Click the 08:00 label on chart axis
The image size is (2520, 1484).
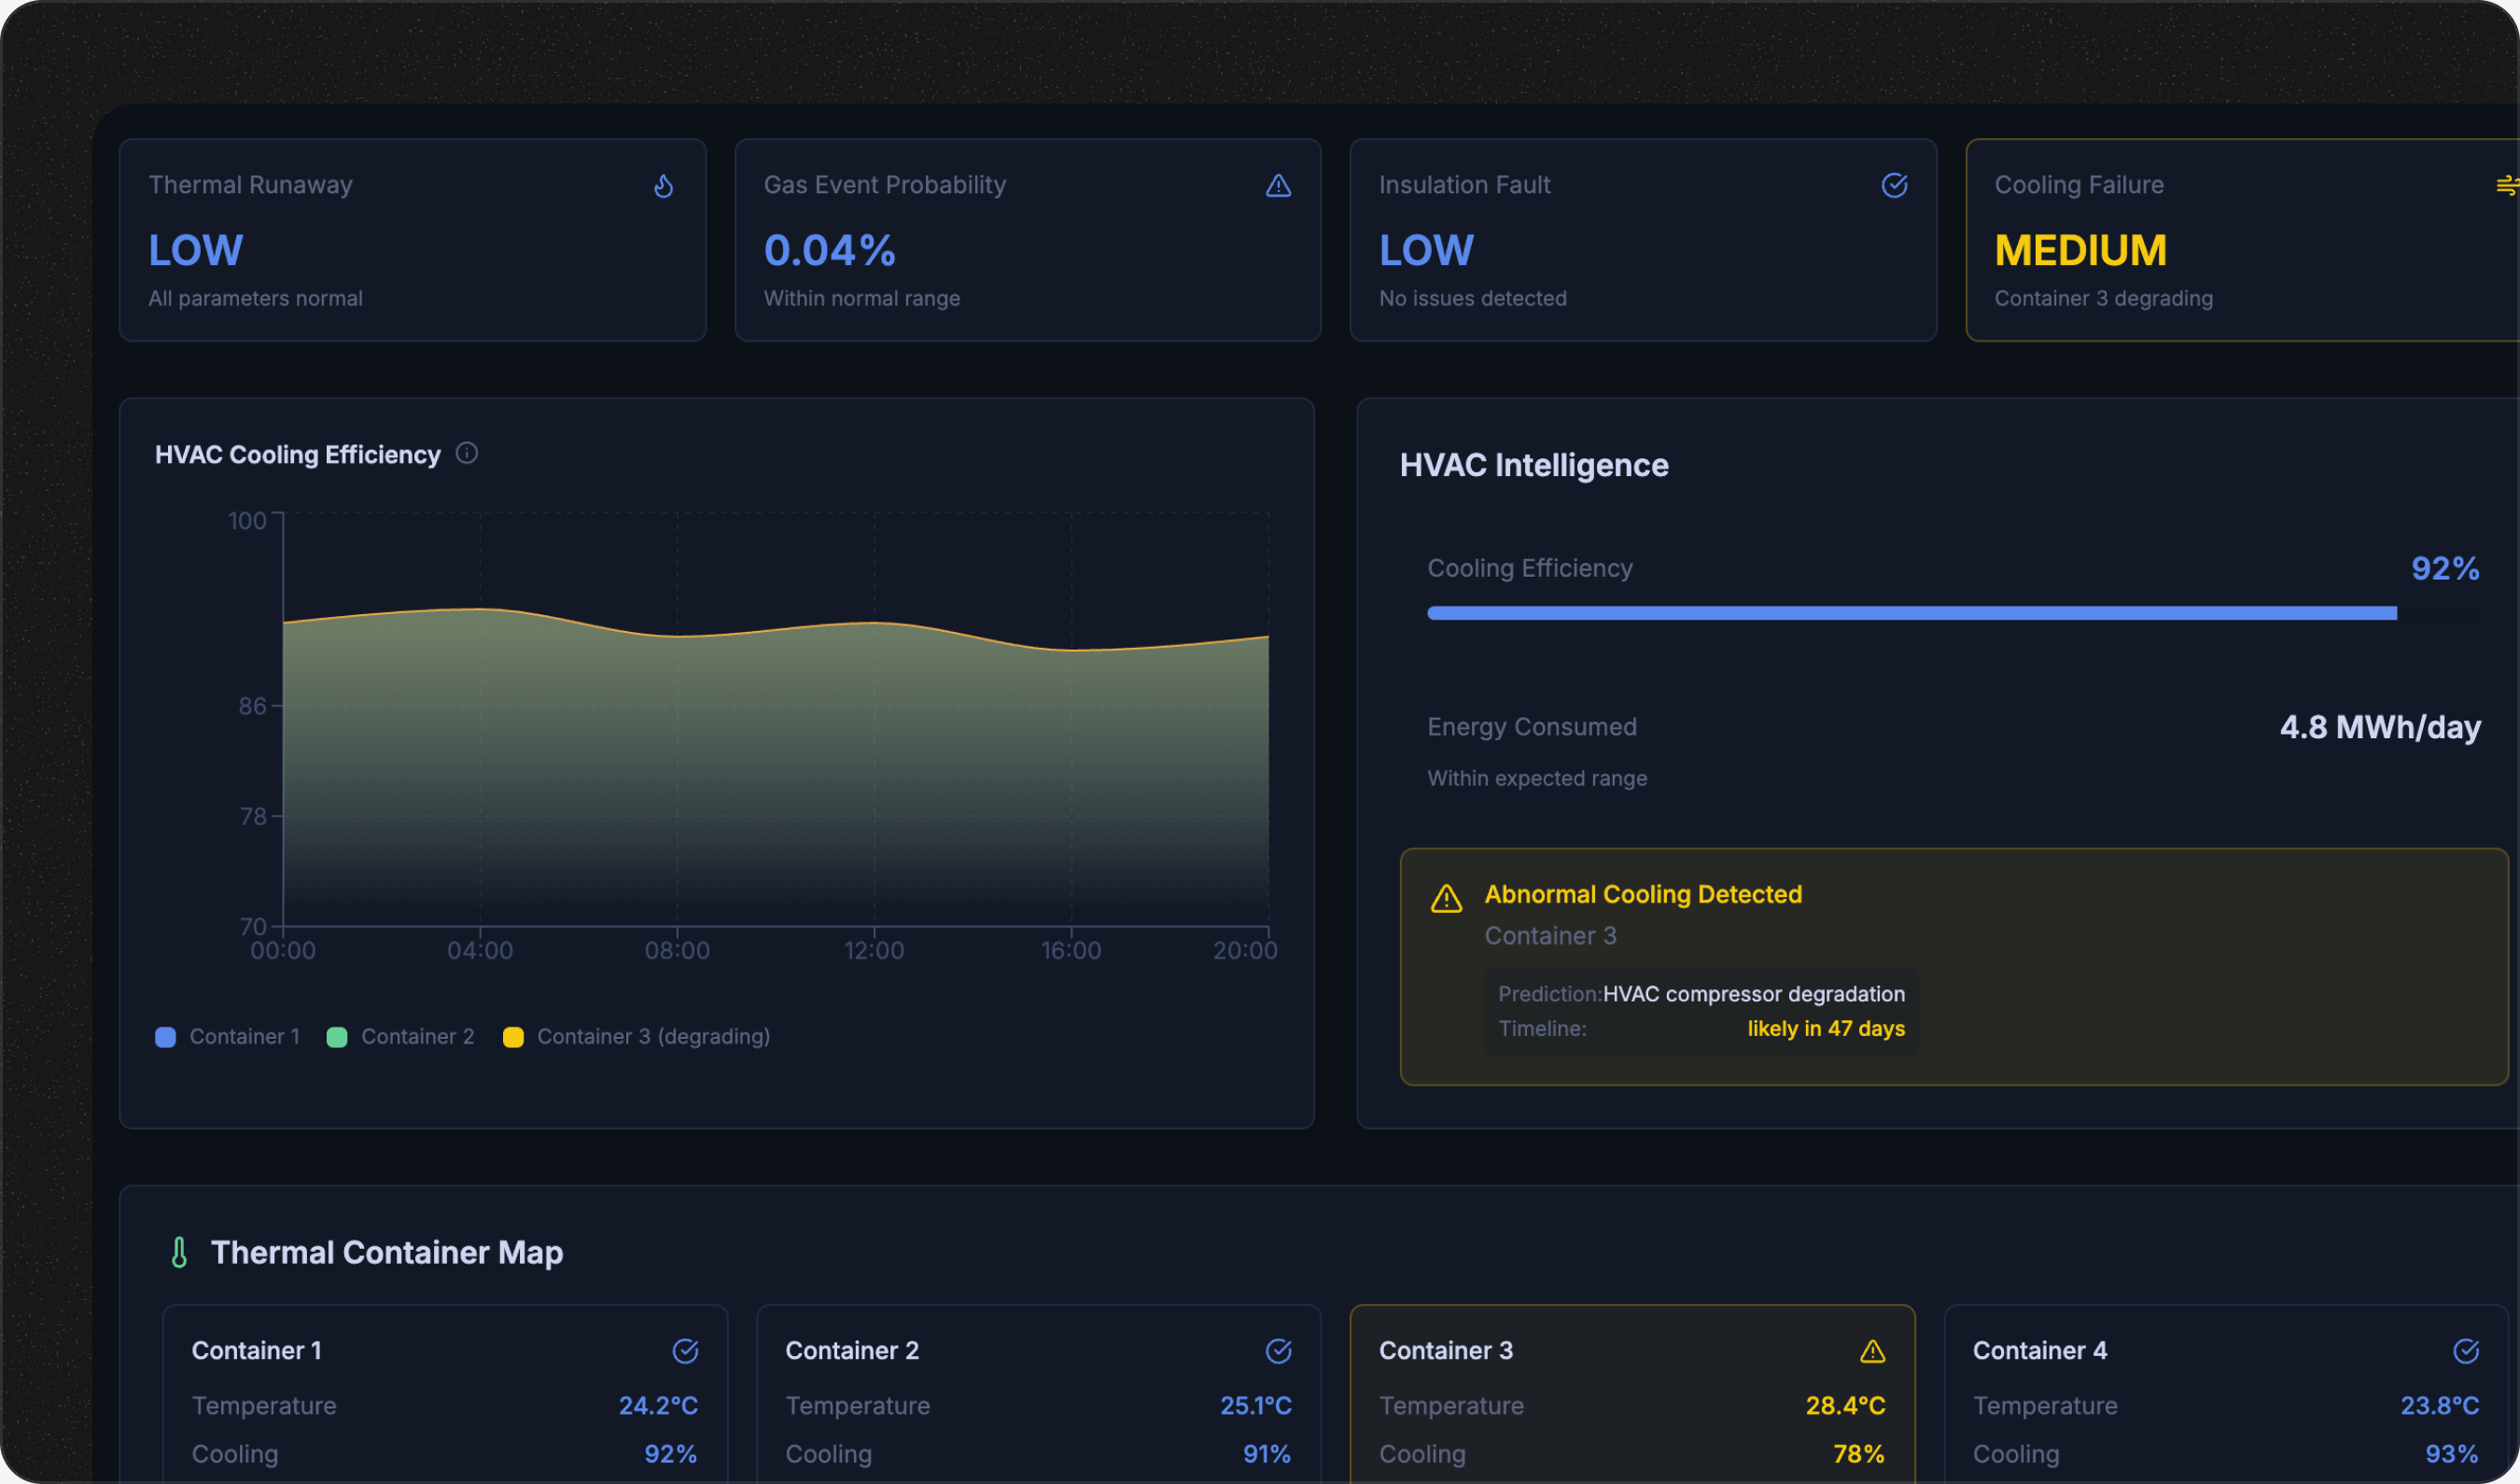(677, 951)
